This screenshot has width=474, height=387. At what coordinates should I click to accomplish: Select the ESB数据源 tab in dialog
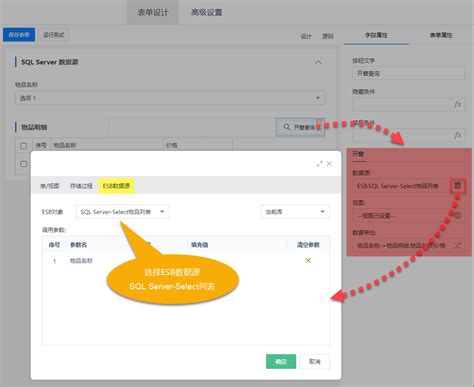116,186
